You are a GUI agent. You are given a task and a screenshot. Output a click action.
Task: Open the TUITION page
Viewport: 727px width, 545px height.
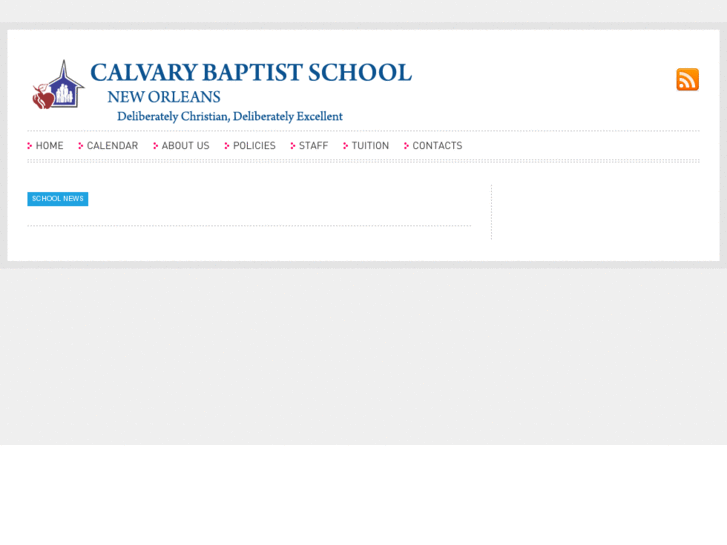point(370,146)
